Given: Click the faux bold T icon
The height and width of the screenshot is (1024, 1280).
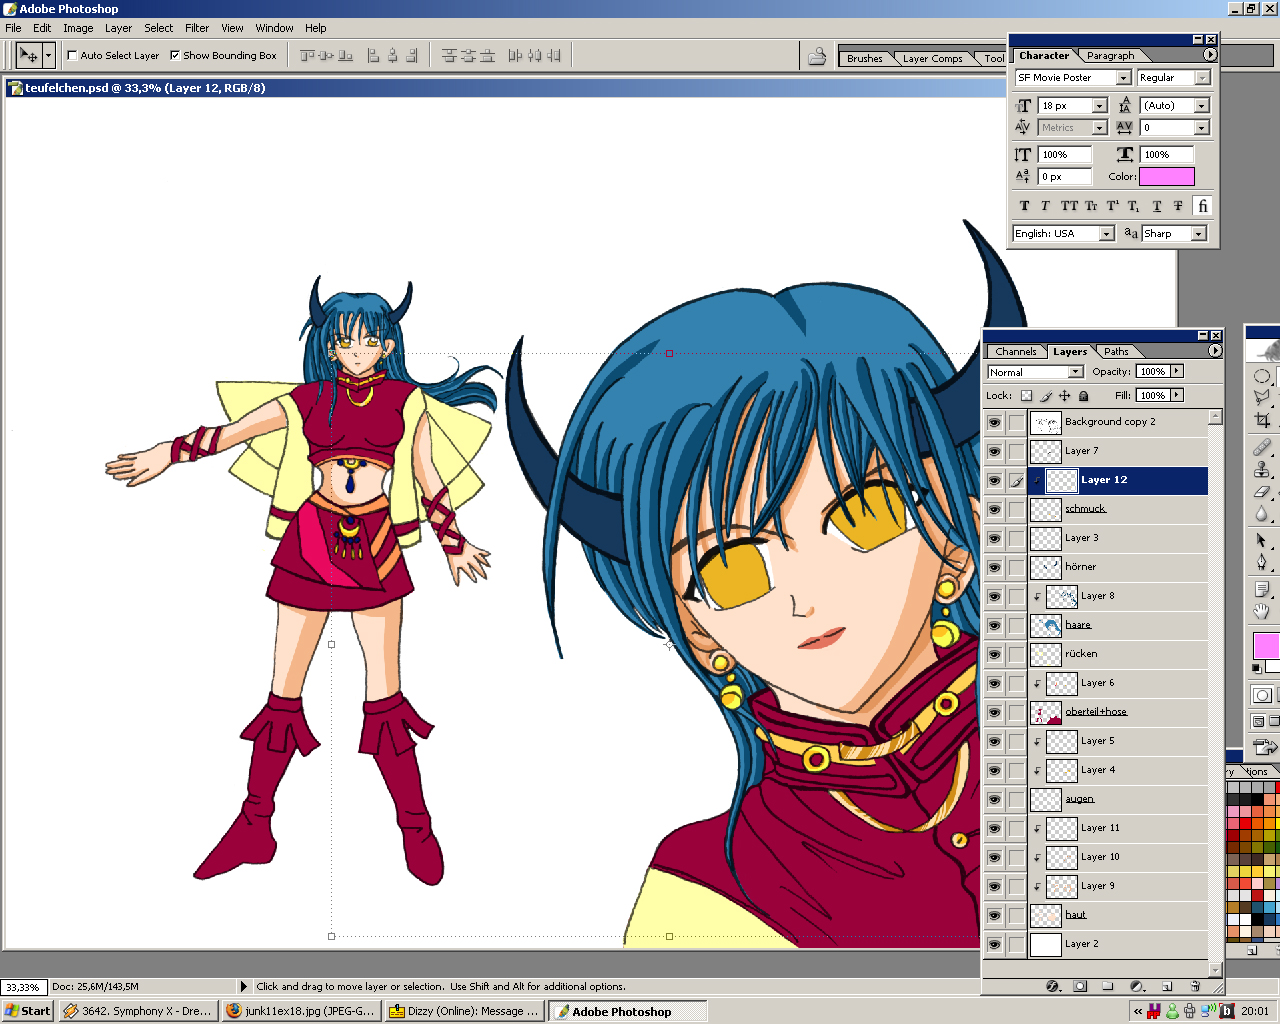Looking at the screenshot, I should (x=1024, y=206).
